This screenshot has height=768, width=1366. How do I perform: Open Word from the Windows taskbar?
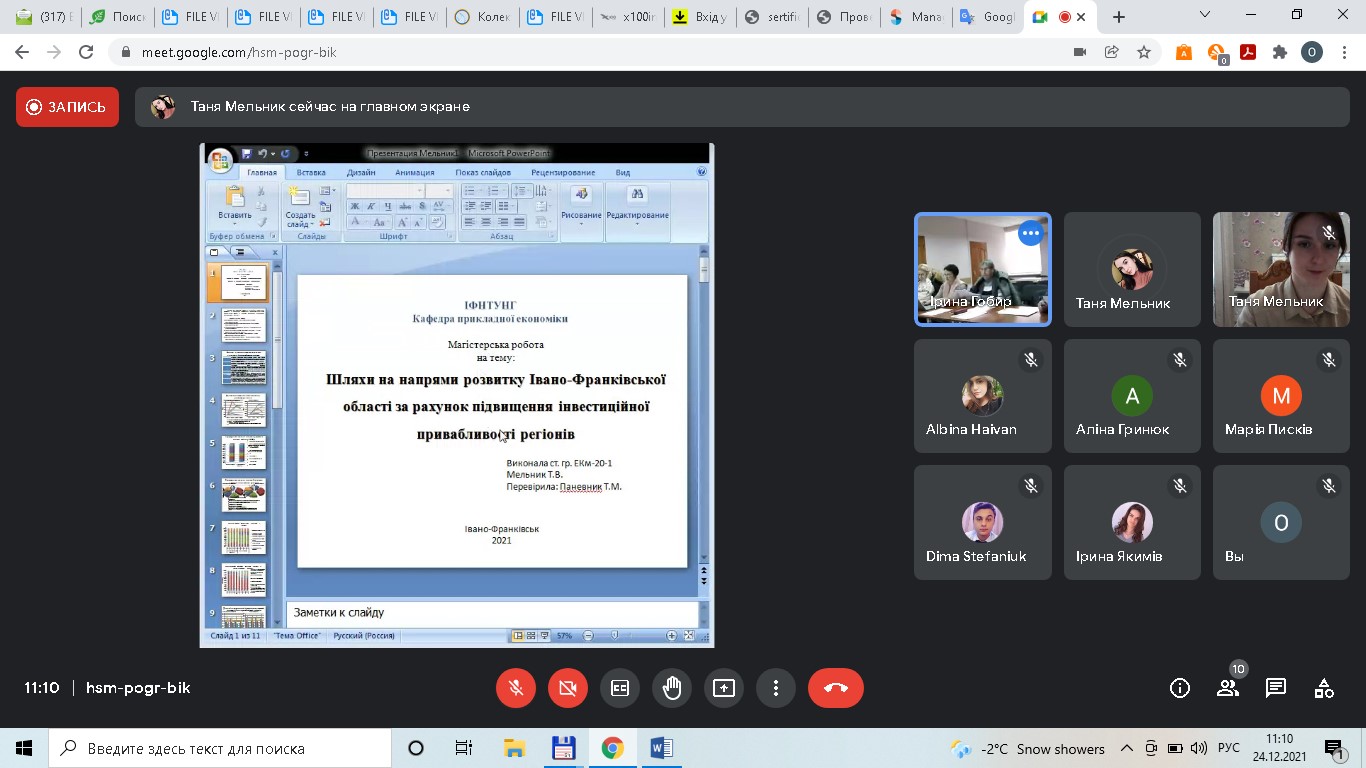tap(661, 748)
